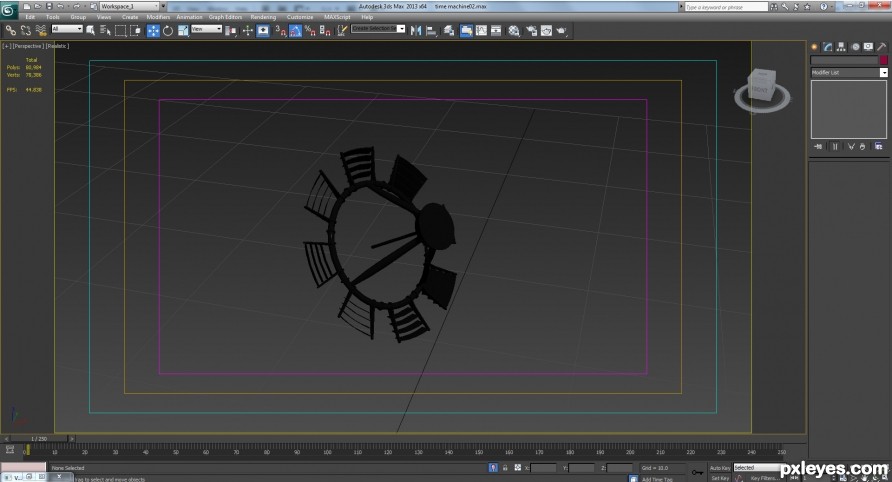The height and width of the screenshot is (482, 892).
Task: Open the Help menu
Action: coord(367,17)
